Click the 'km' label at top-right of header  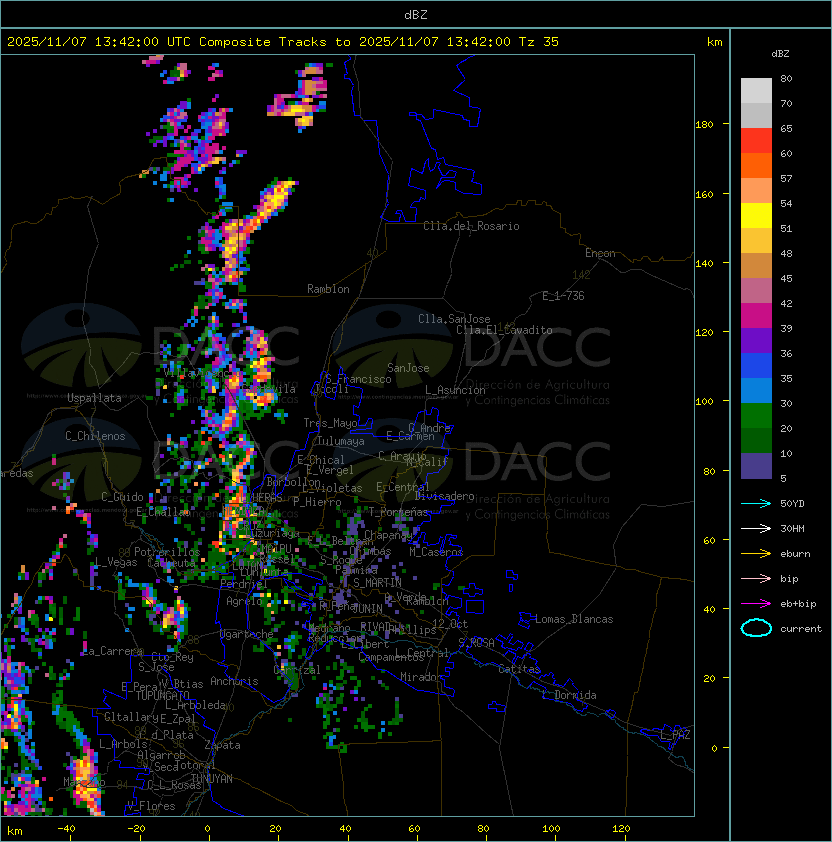pyautogui.click(x=714, y=42)
